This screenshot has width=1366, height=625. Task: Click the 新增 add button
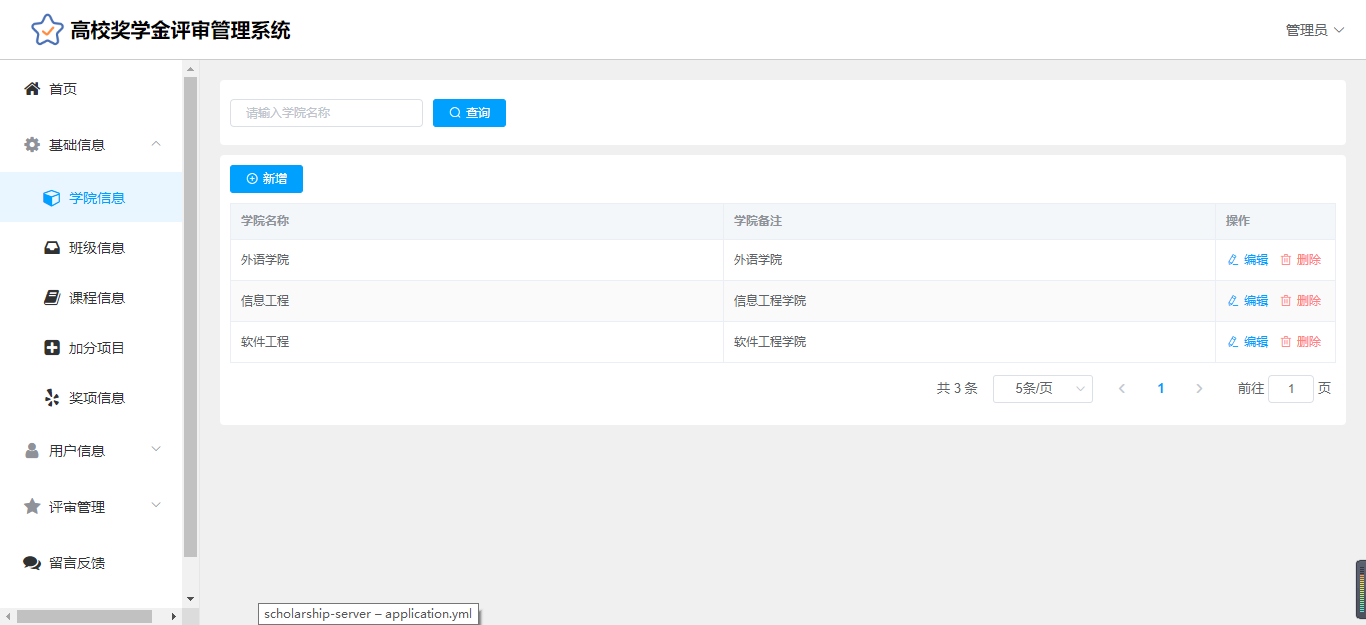[266, 179]
